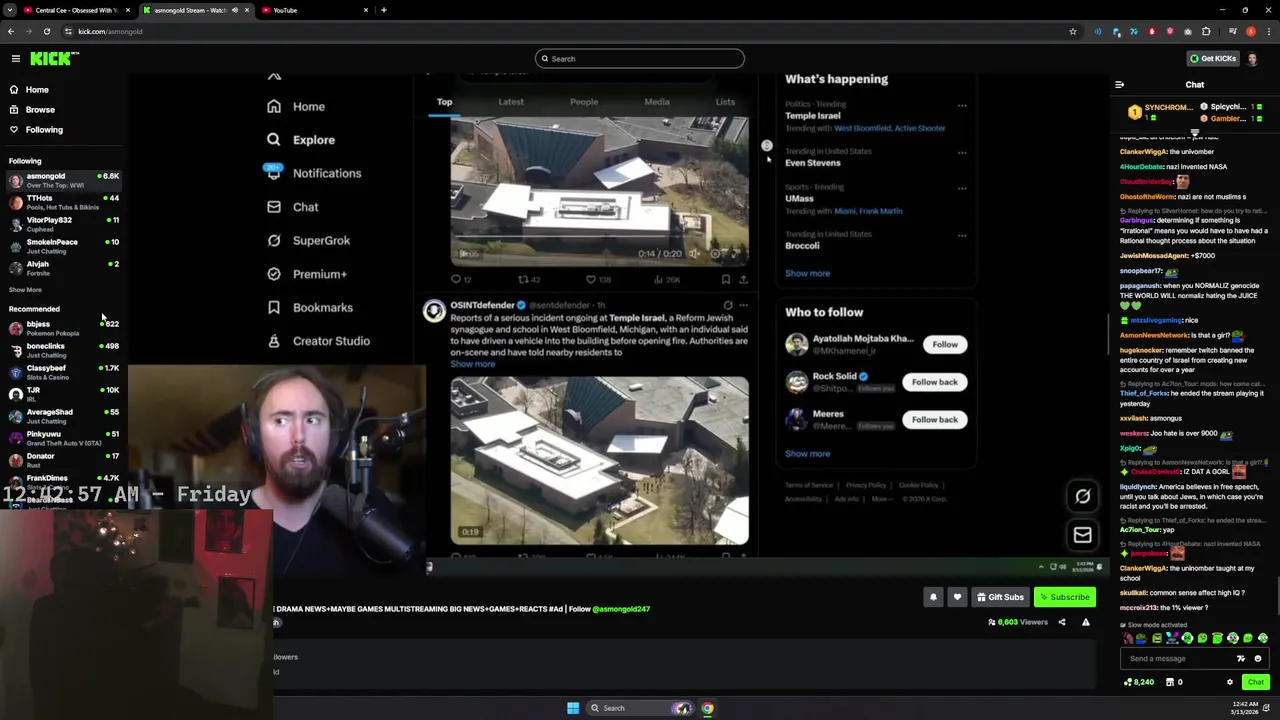Follow Ayatollah Mojtaba Khamenei account
The width and height of the screenshot is (1280, 720).
[x=945, y=345]
